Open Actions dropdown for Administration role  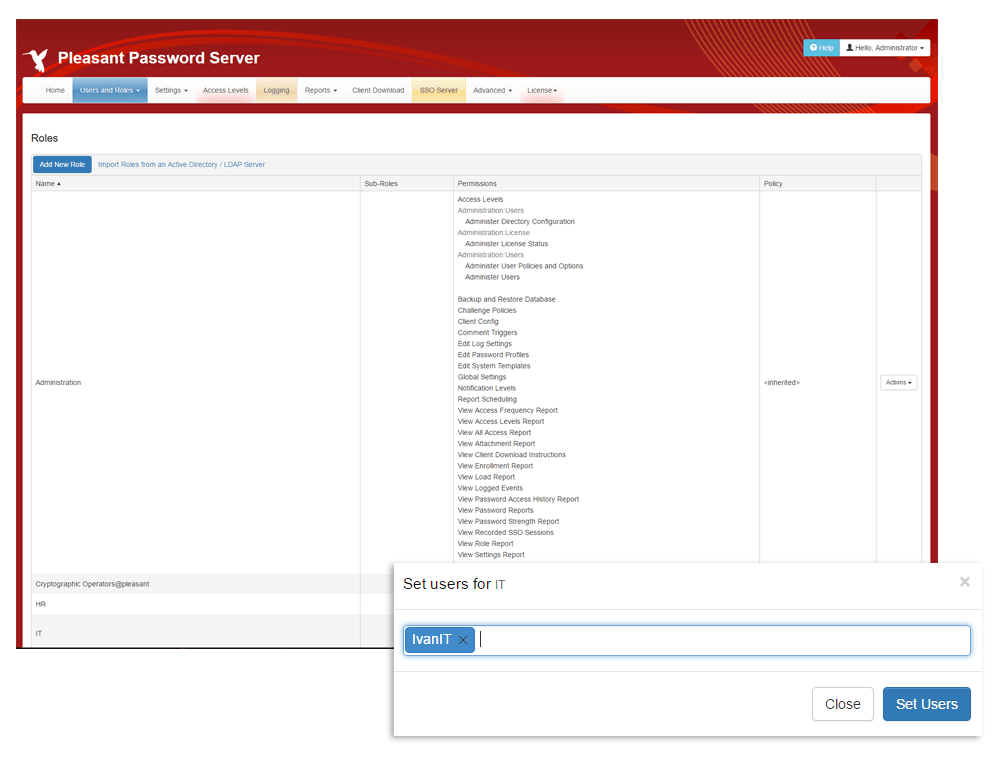click(898, 382)
